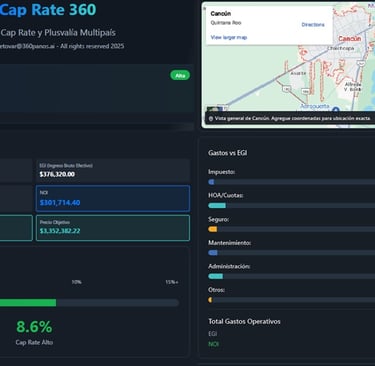Click the Total Gastos Operativos heading
The width and height of the screenshot is (375, 366).
tap(244, 321)
